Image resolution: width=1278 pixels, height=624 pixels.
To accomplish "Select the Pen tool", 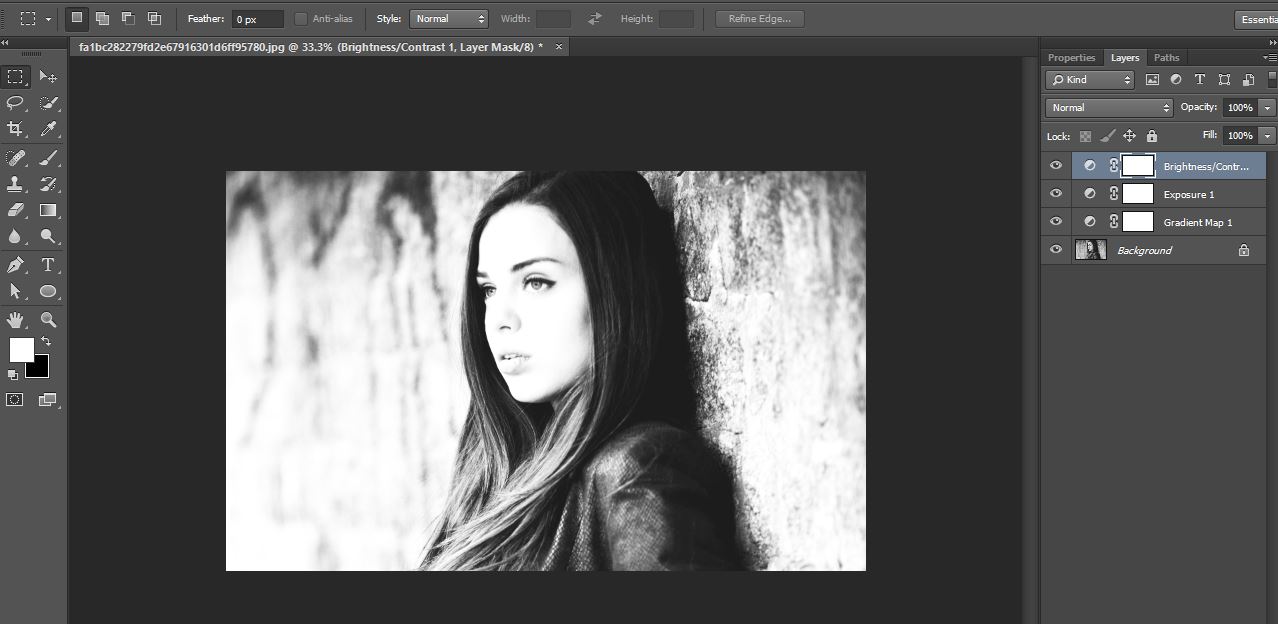I will coord(16,265).
